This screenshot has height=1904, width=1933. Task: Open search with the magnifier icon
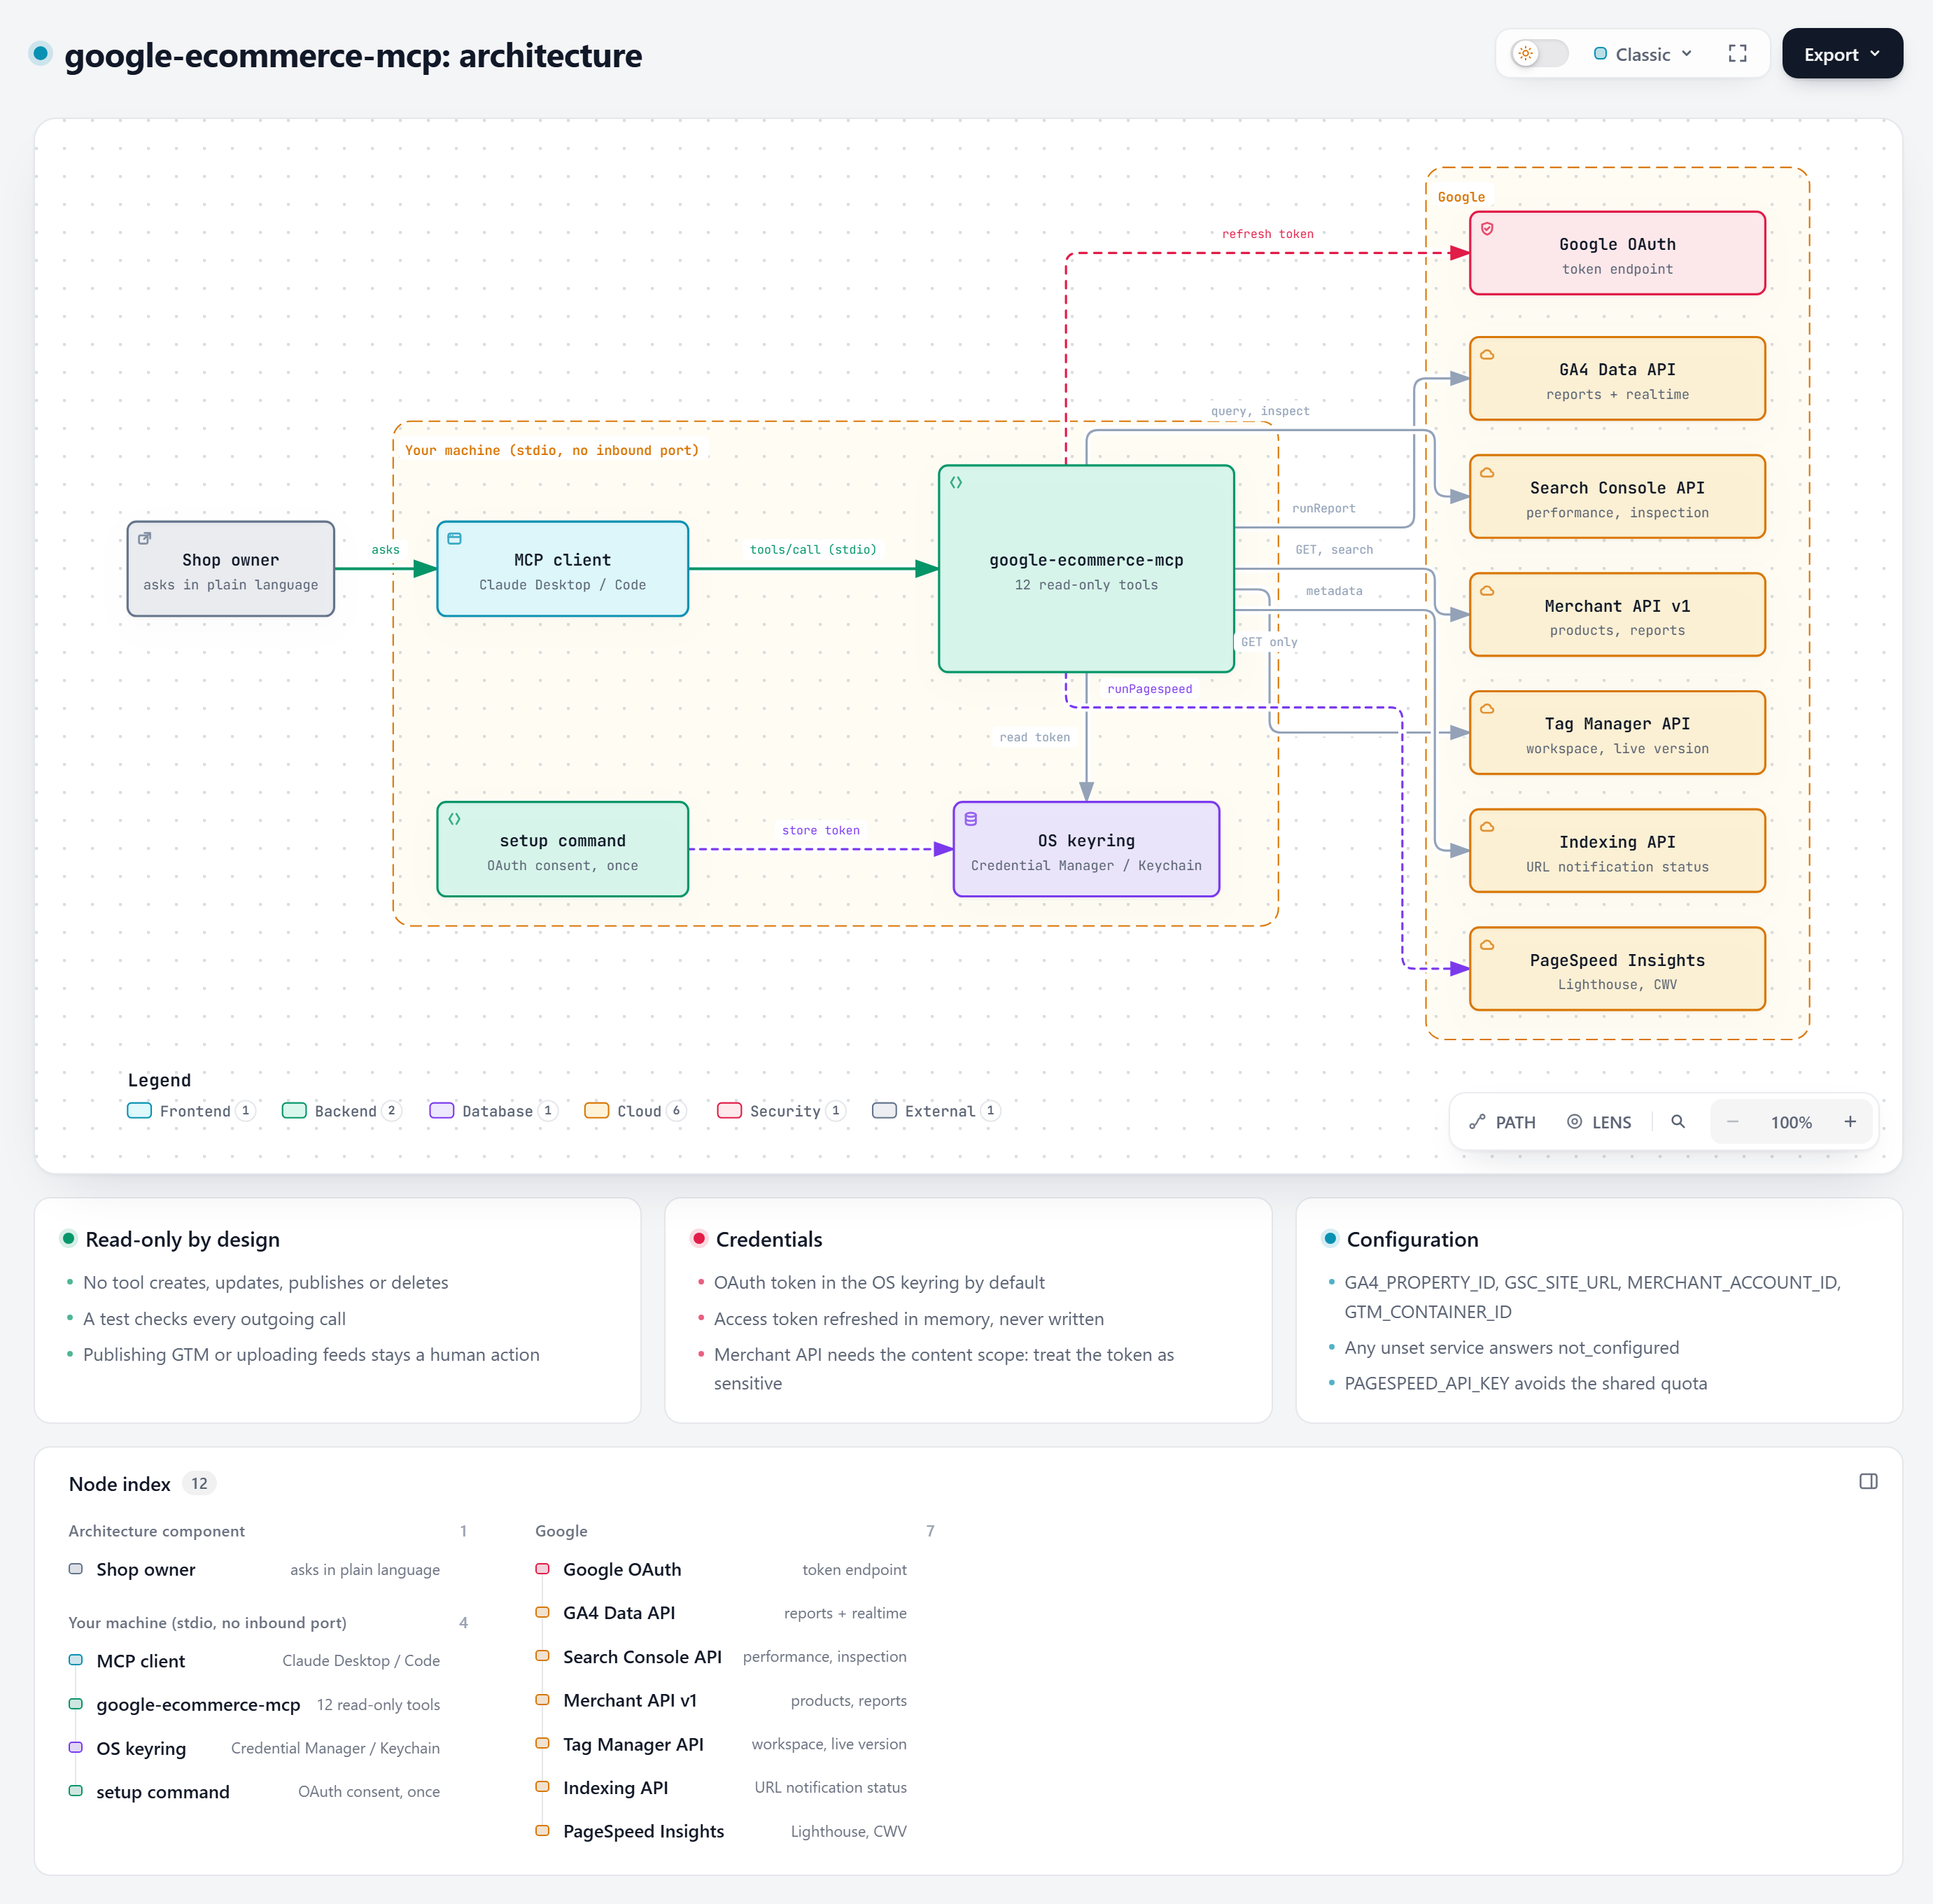click(1678, 1122)
